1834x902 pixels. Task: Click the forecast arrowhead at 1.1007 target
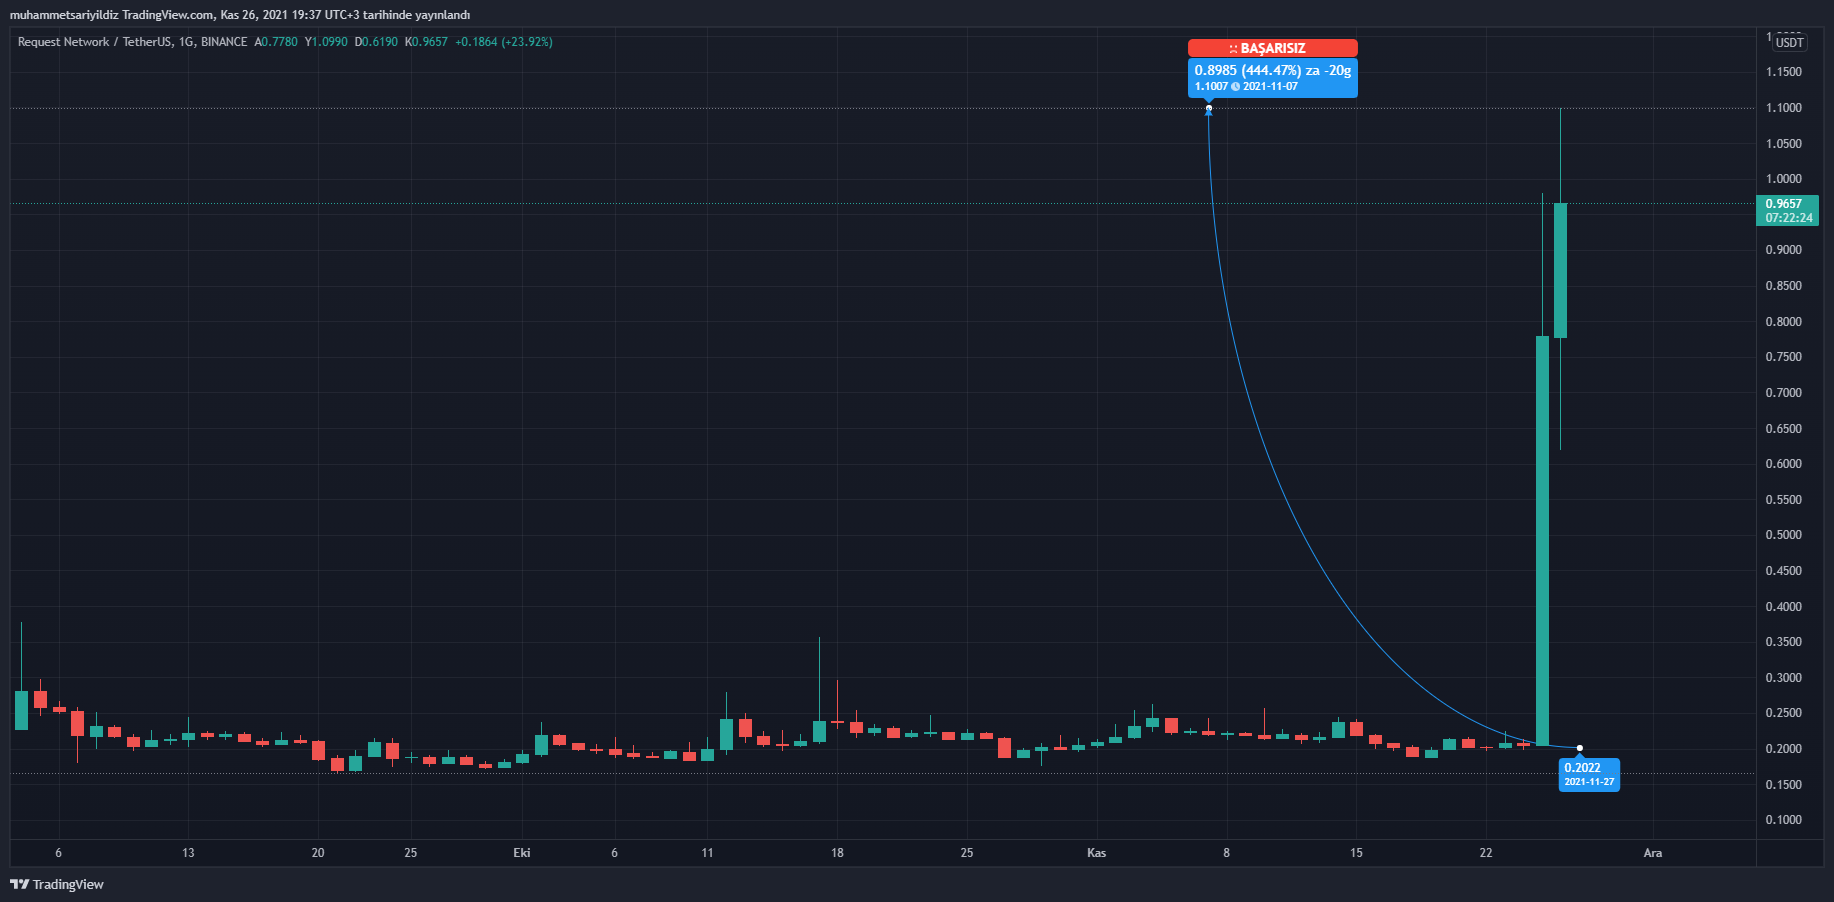click(1209, 110)
